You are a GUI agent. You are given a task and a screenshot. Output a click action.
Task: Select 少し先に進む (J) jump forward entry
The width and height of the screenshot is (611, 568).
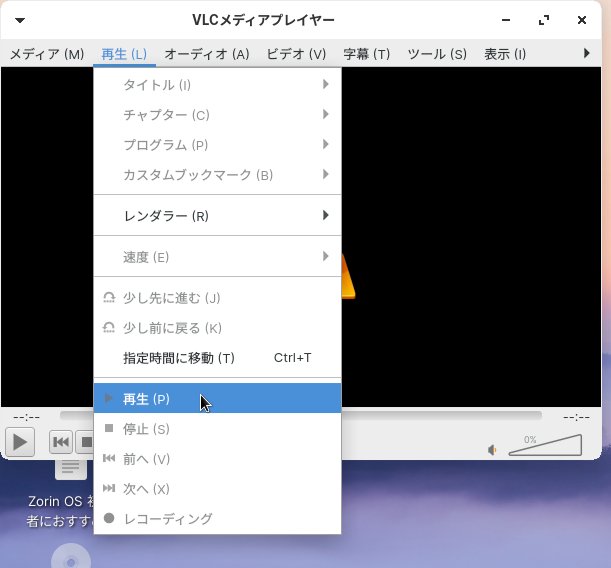(x=217, y=298)
